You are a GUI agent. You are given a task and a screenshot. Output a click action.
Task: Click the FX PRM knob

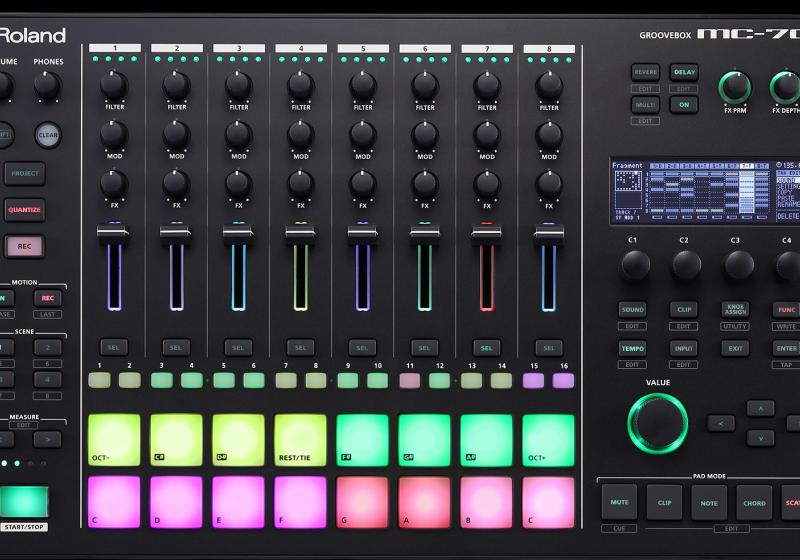(x=735, y=88)
